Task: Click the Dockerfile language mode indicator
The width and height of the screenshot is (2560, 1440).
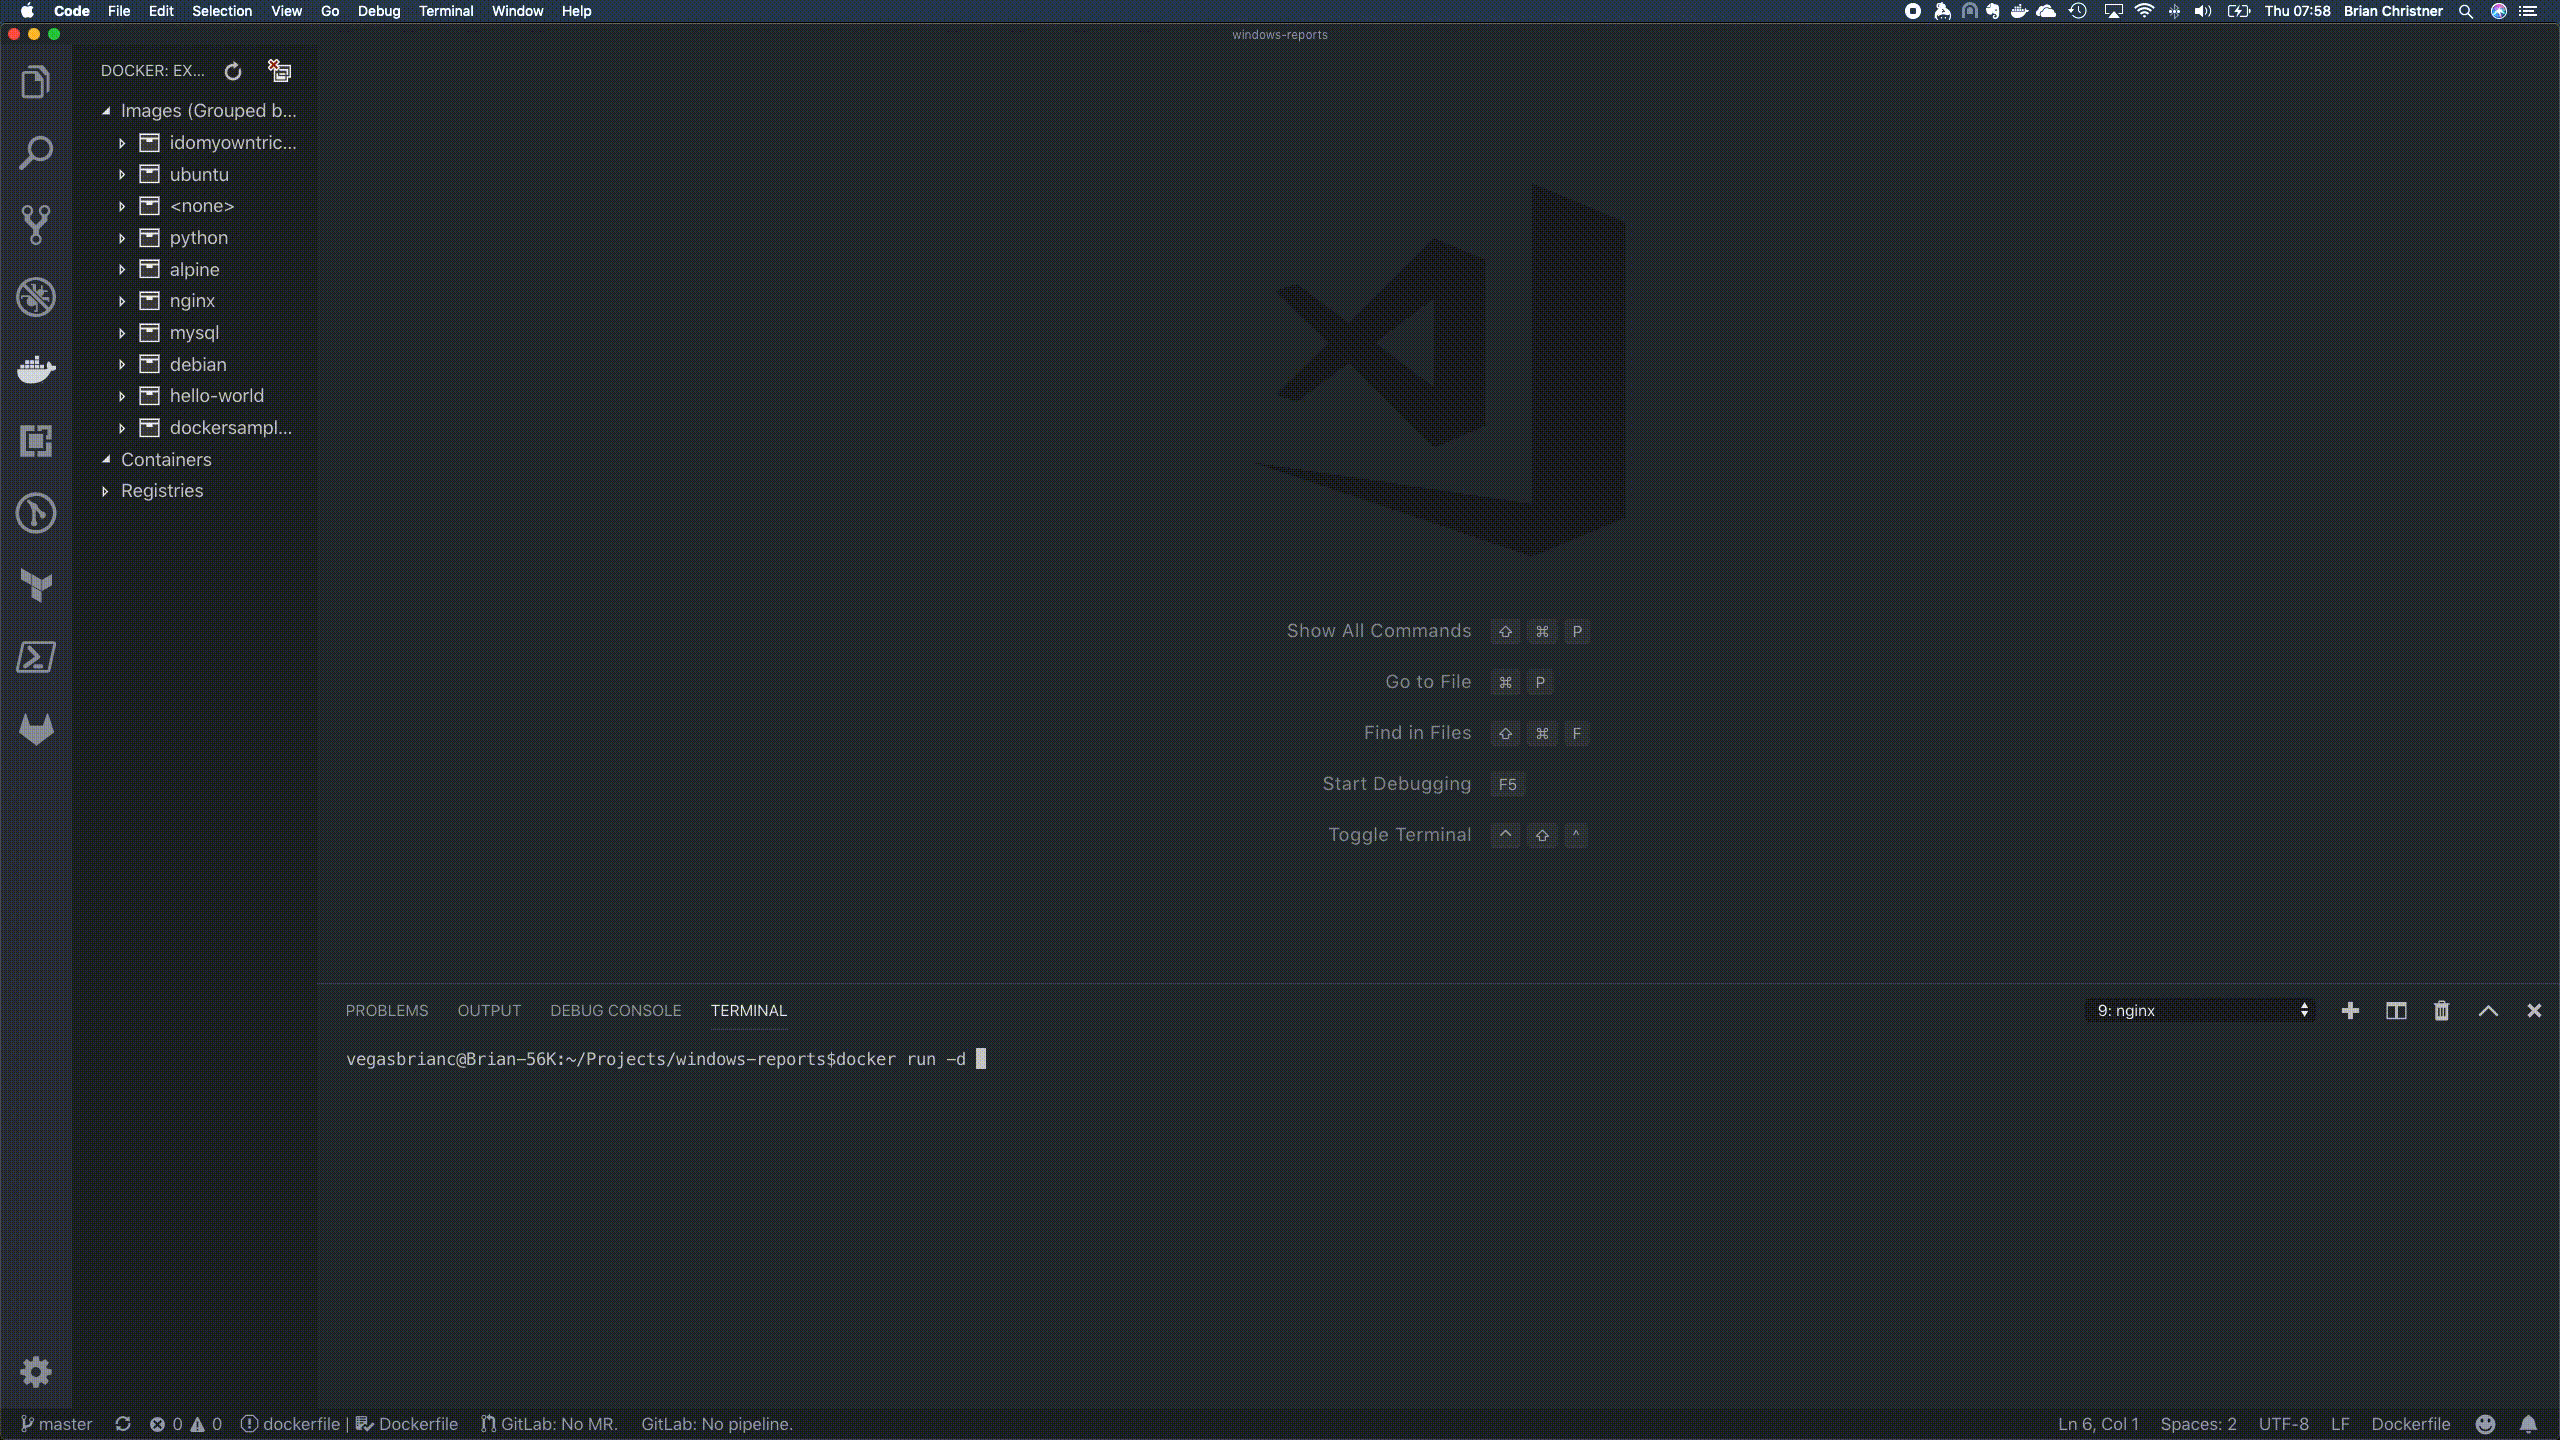Action: click(x=2410, y=1424)
